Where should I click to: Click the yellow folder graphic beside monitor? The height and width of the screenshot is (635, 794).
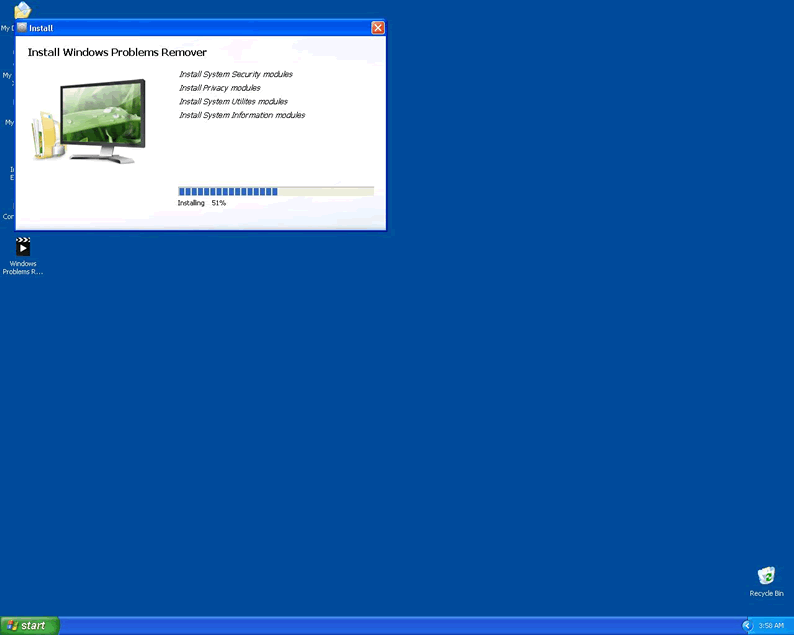pyautogui.click(x=45, y=137)
